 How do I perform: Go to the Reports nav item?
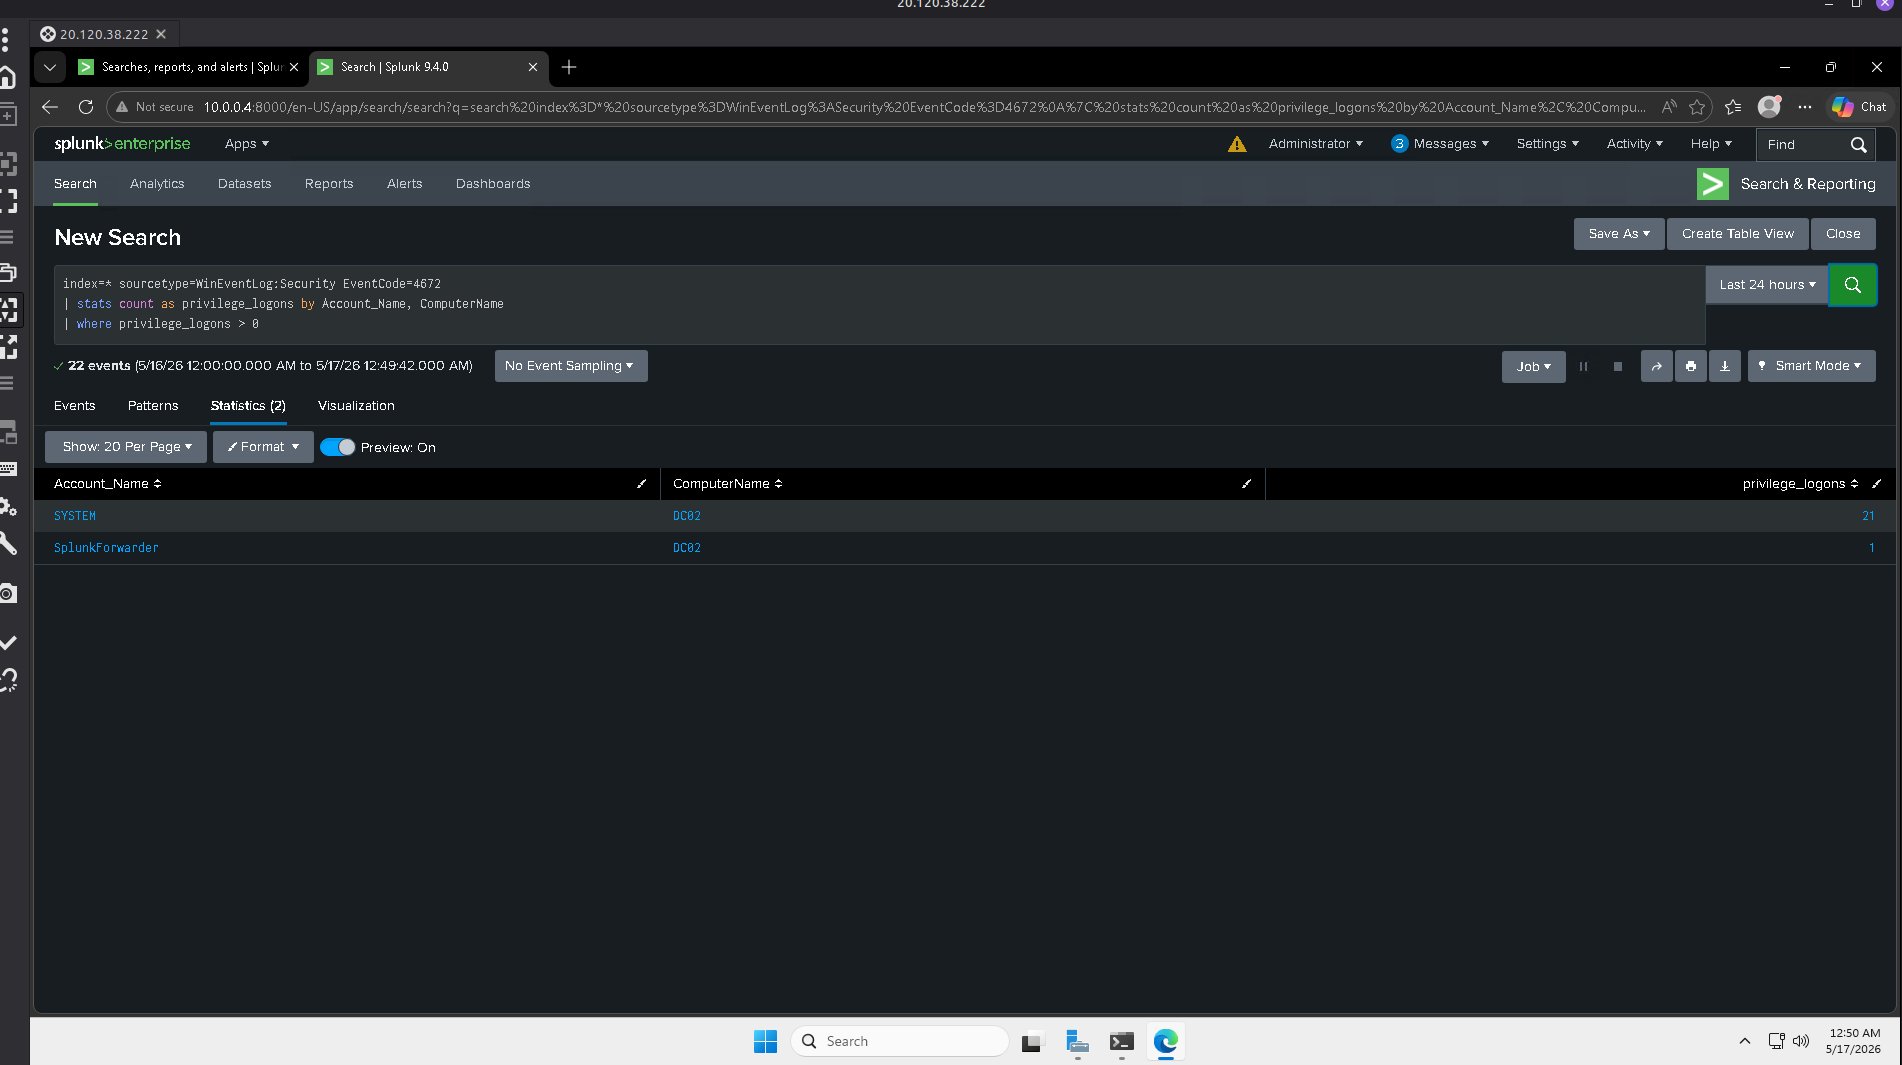tap(329, 184)
